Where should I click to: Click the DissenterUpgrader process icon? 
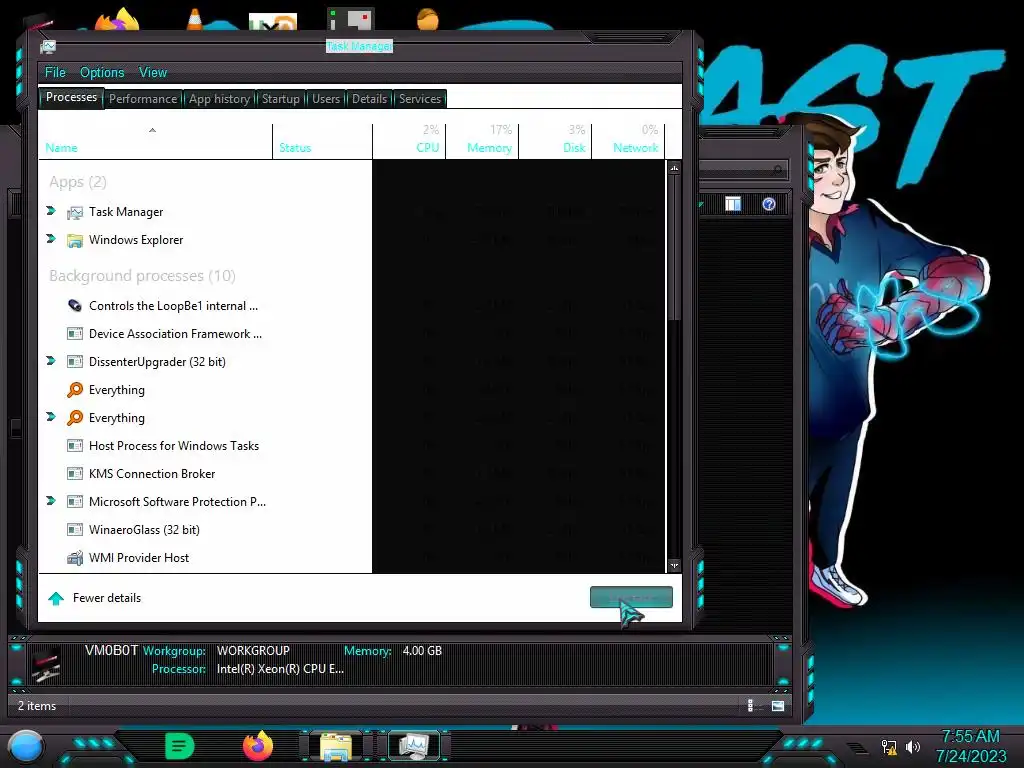75,362
